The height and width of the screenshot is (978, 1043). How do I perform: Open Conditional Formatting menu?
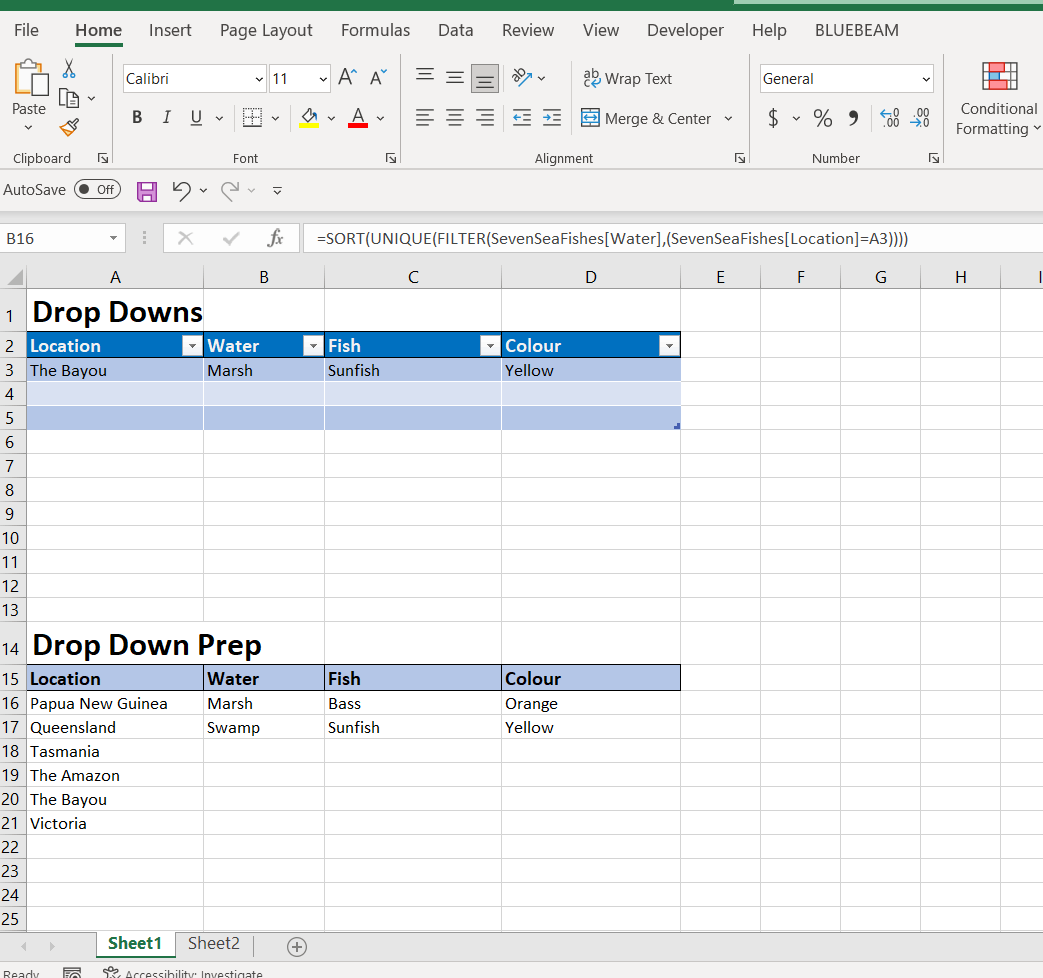tap(998, 99)
